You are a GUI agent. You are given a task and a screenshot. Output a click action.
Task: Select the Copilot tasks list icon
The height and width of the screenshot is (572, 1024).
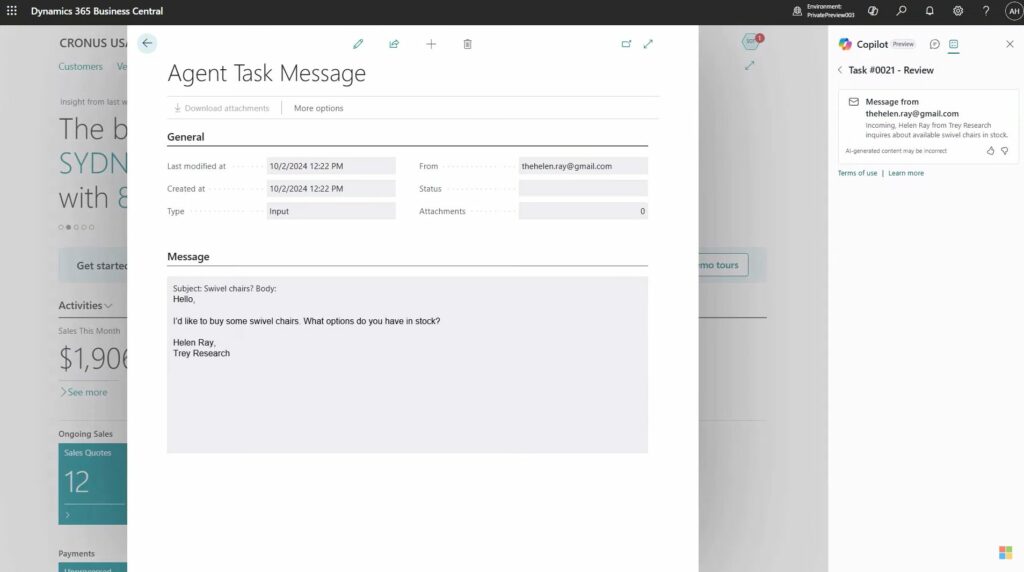tap(953, 44)
